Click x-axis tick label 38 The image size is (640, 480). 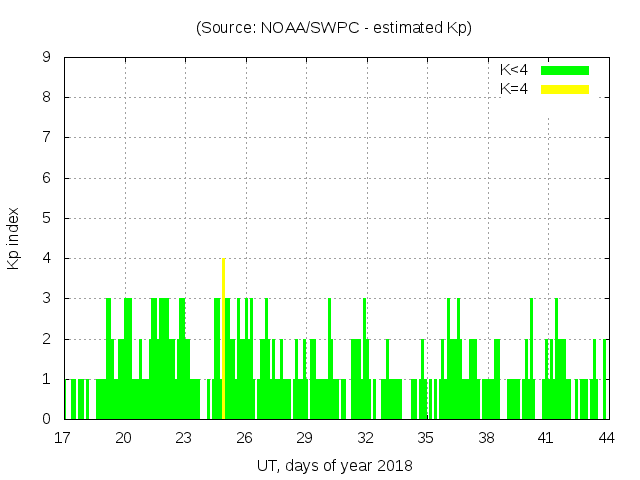click(486, 438)
